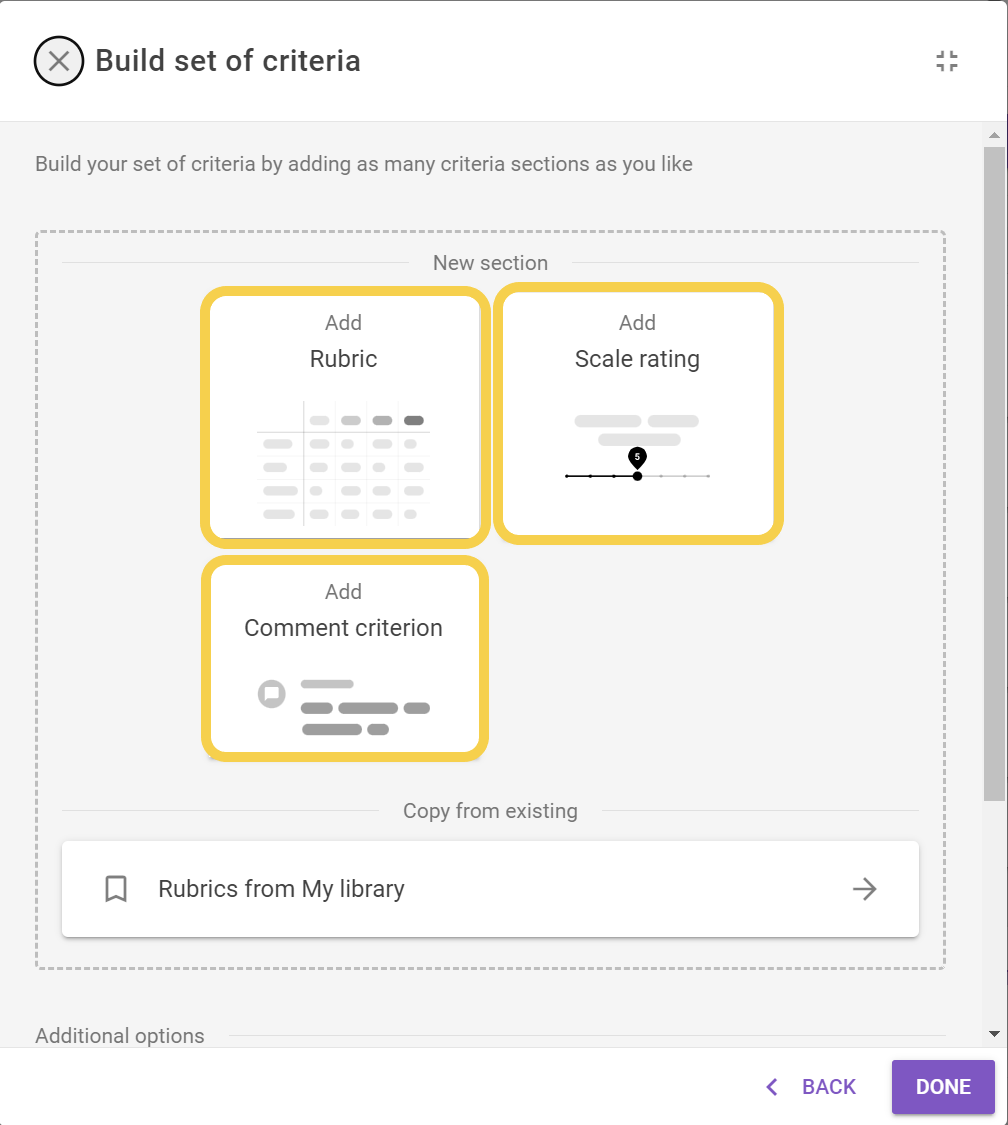Click the purple chevron left of BACK
The height and width of the screenshot is (1125, 1008).
tap(771, 1087)
